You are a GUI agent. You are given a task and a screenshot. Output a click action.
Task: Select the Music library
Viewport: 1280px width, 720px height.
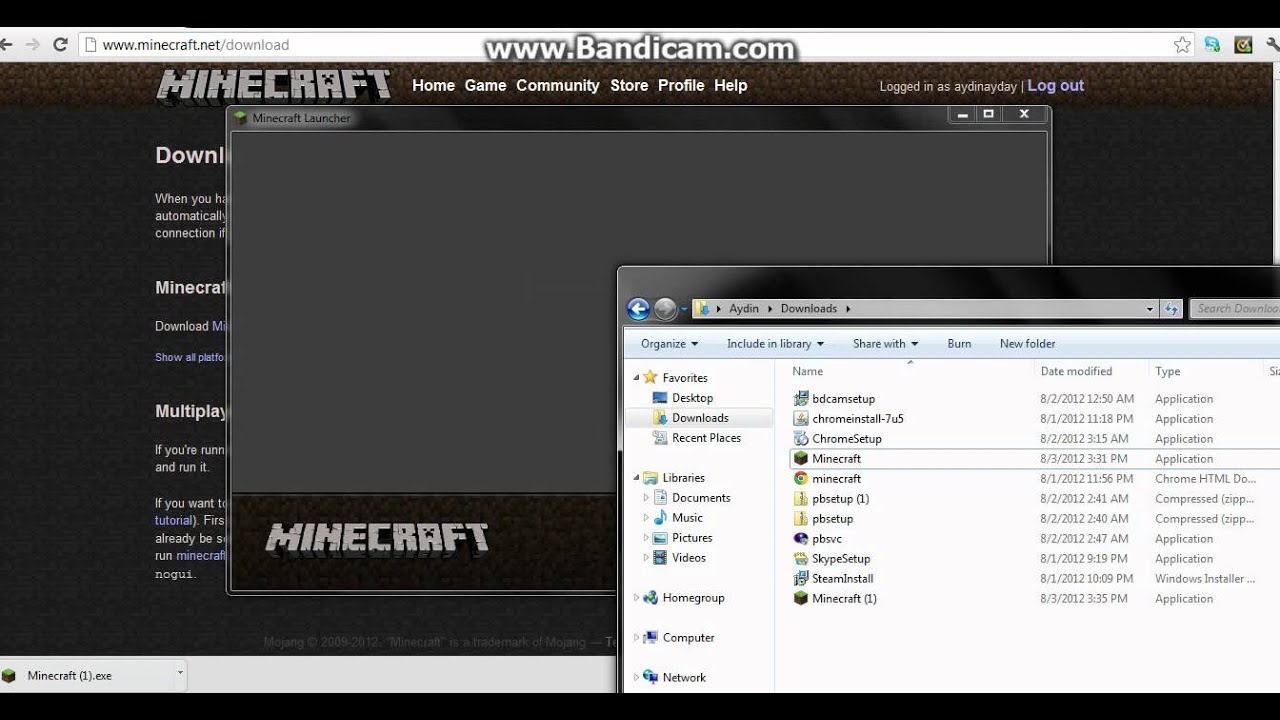pos(687,518)
